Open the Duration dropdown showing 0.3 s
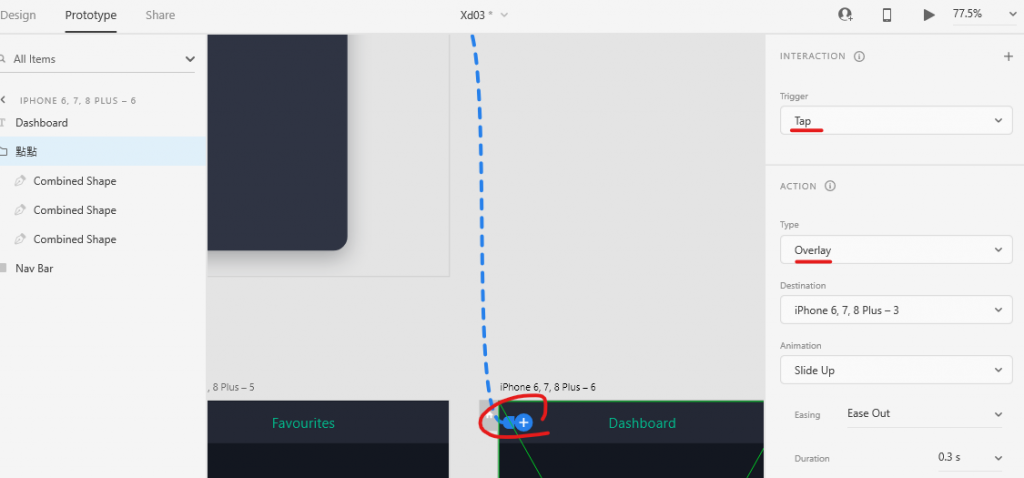This screenshot has width=1024, height=478. click(970, 458)
